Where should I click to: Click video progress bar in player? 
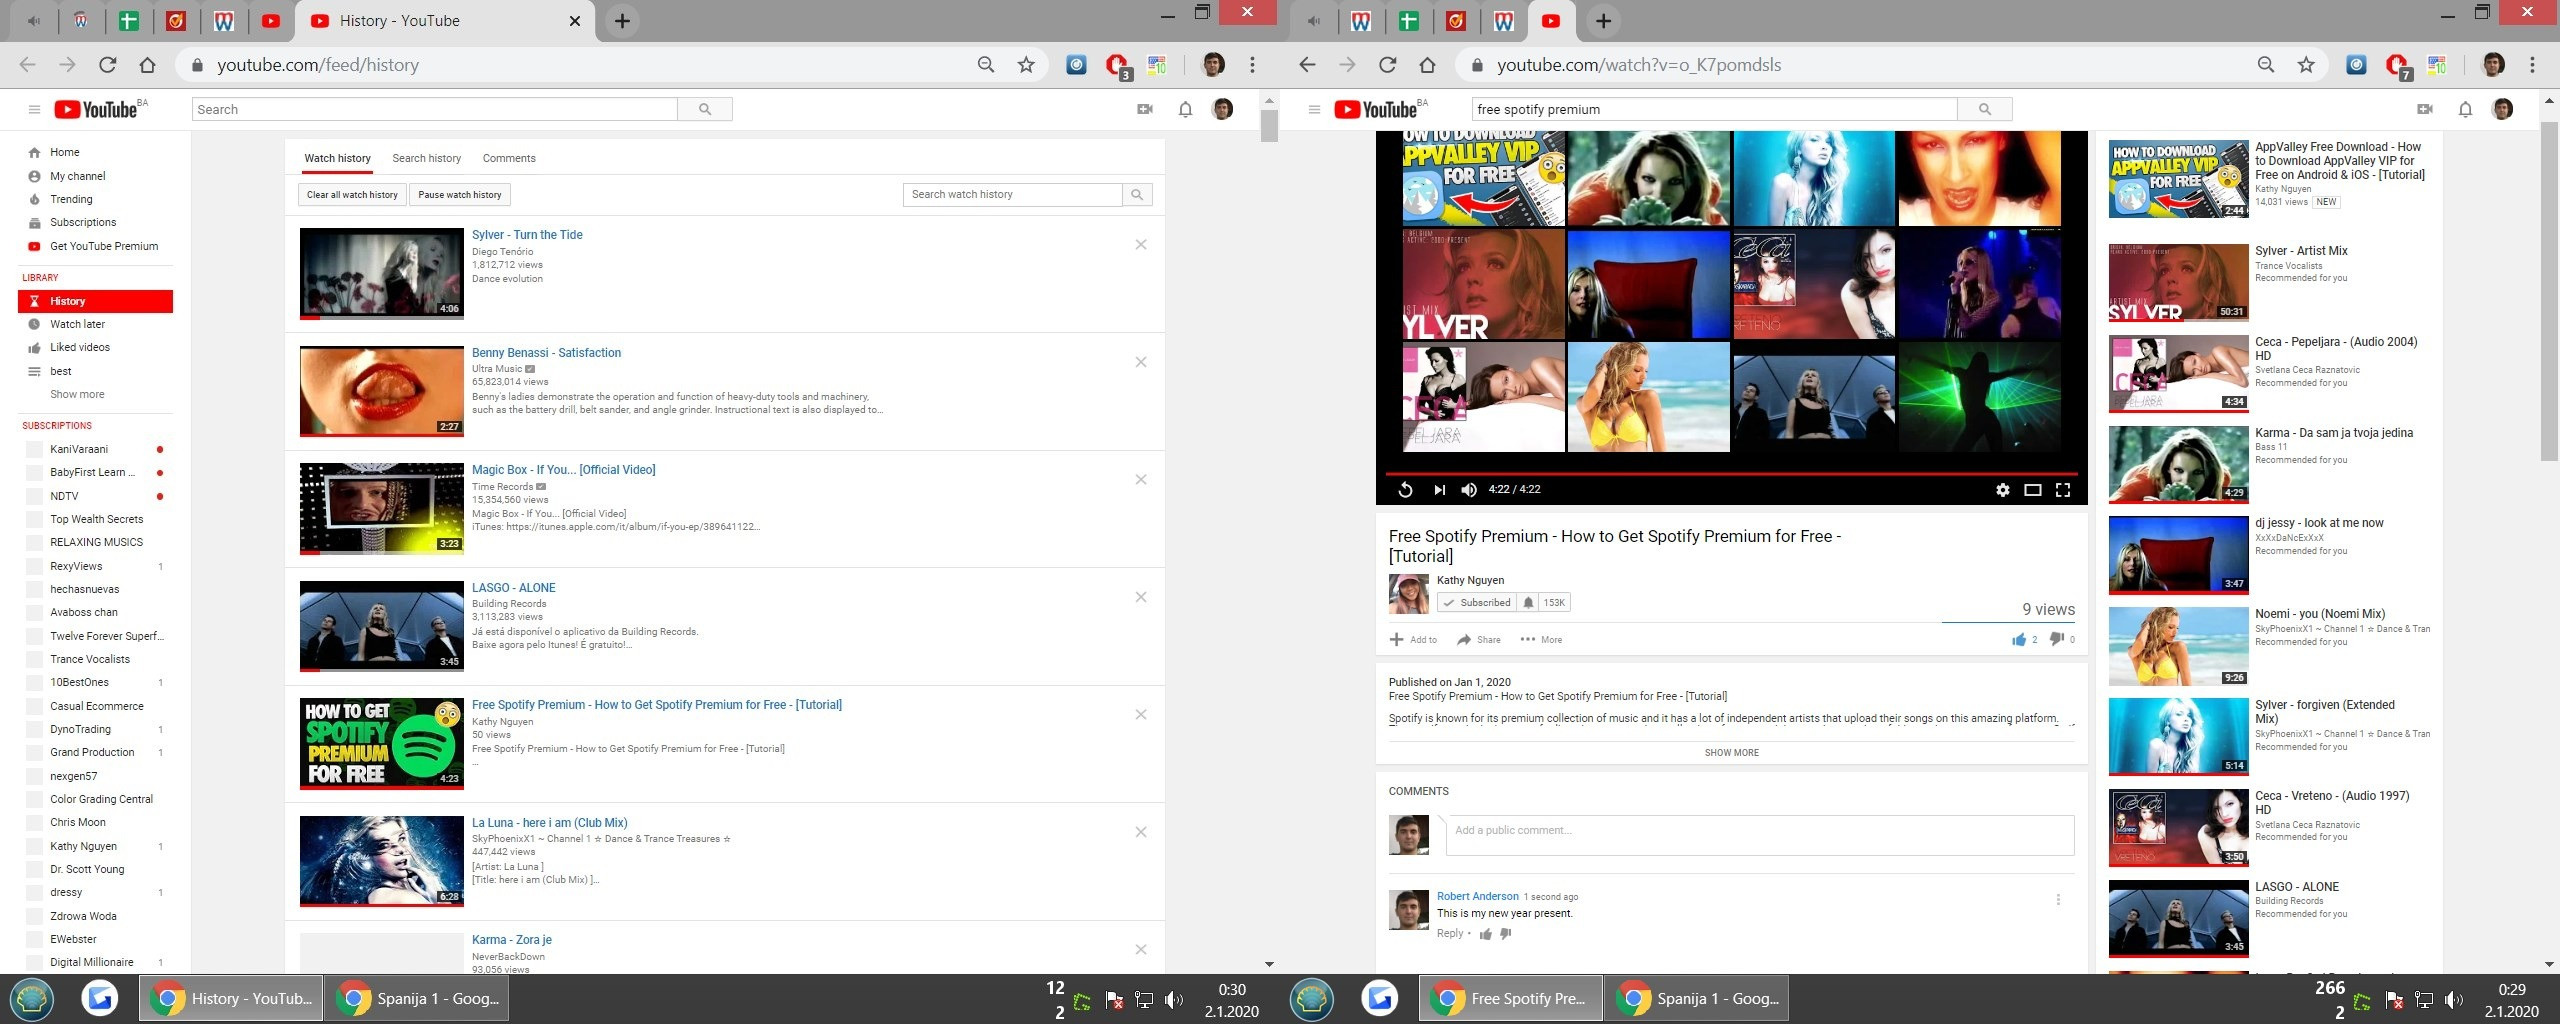pyautogui.click(x=1731, y=473)
